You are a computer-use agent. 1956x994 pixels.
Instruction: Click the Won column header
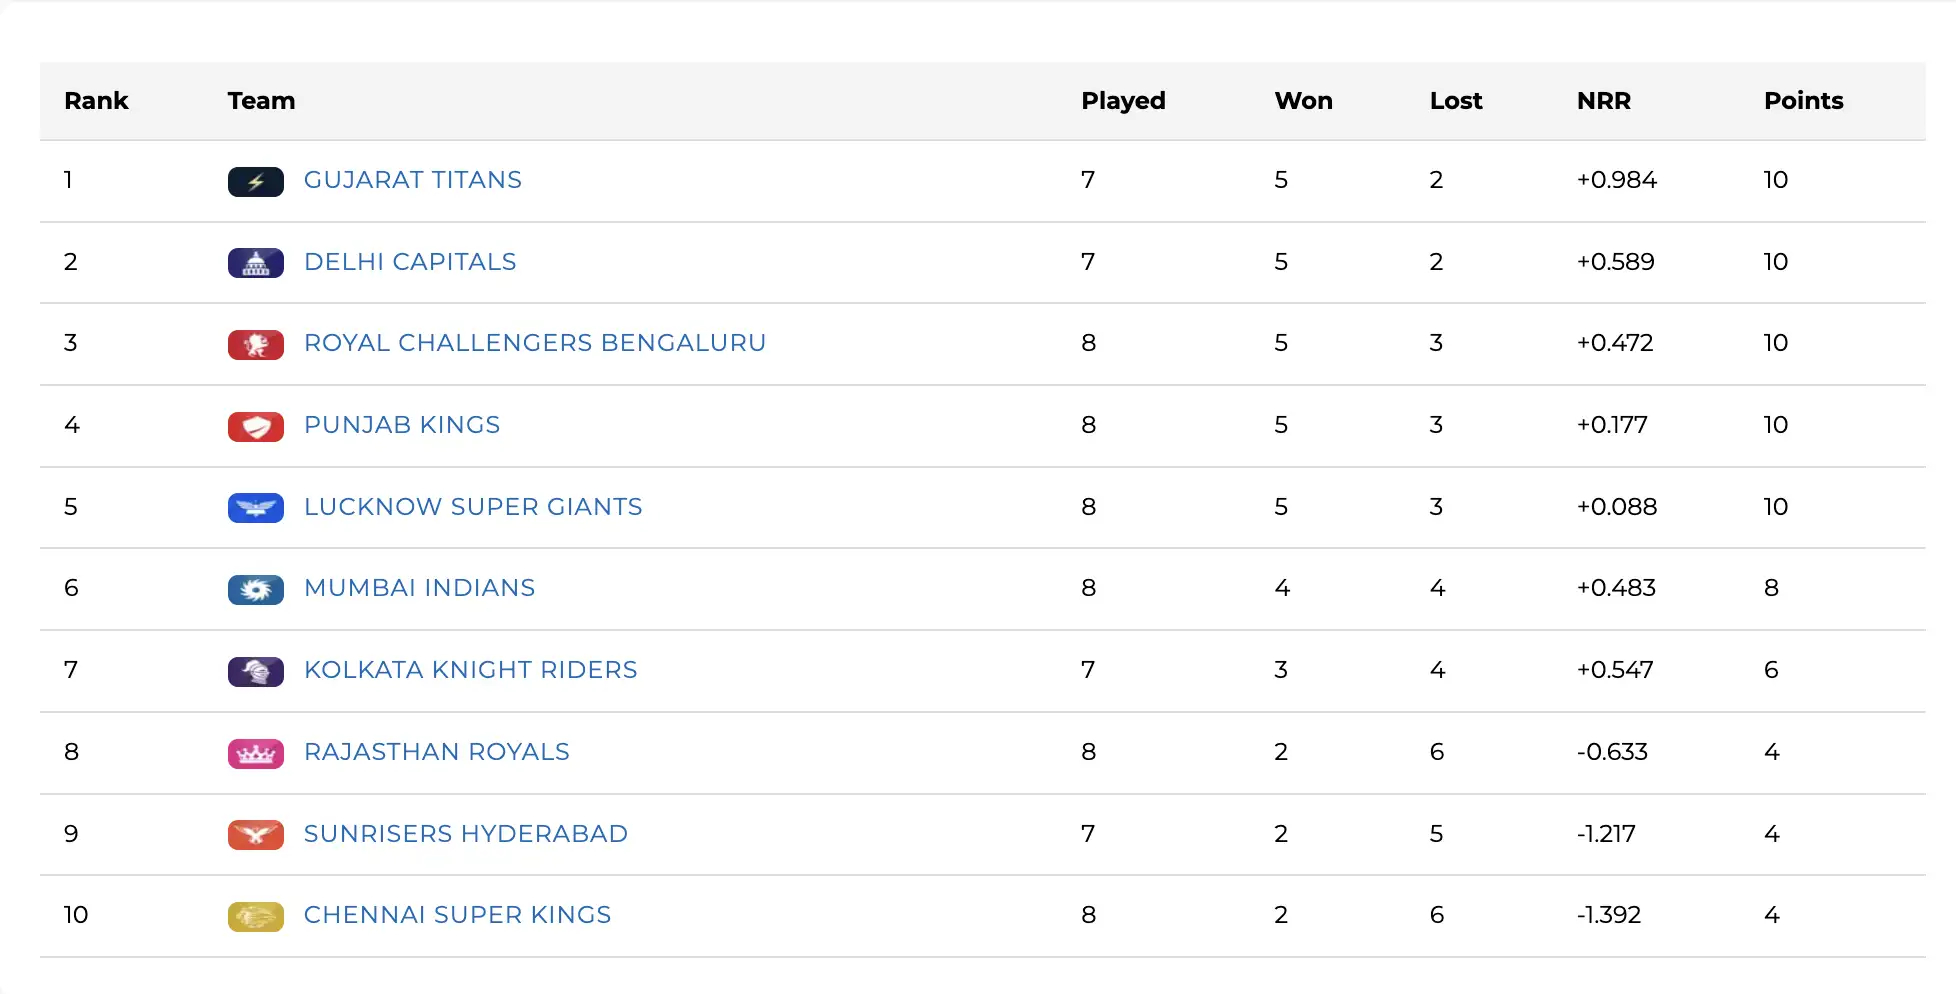[1303, 101]
